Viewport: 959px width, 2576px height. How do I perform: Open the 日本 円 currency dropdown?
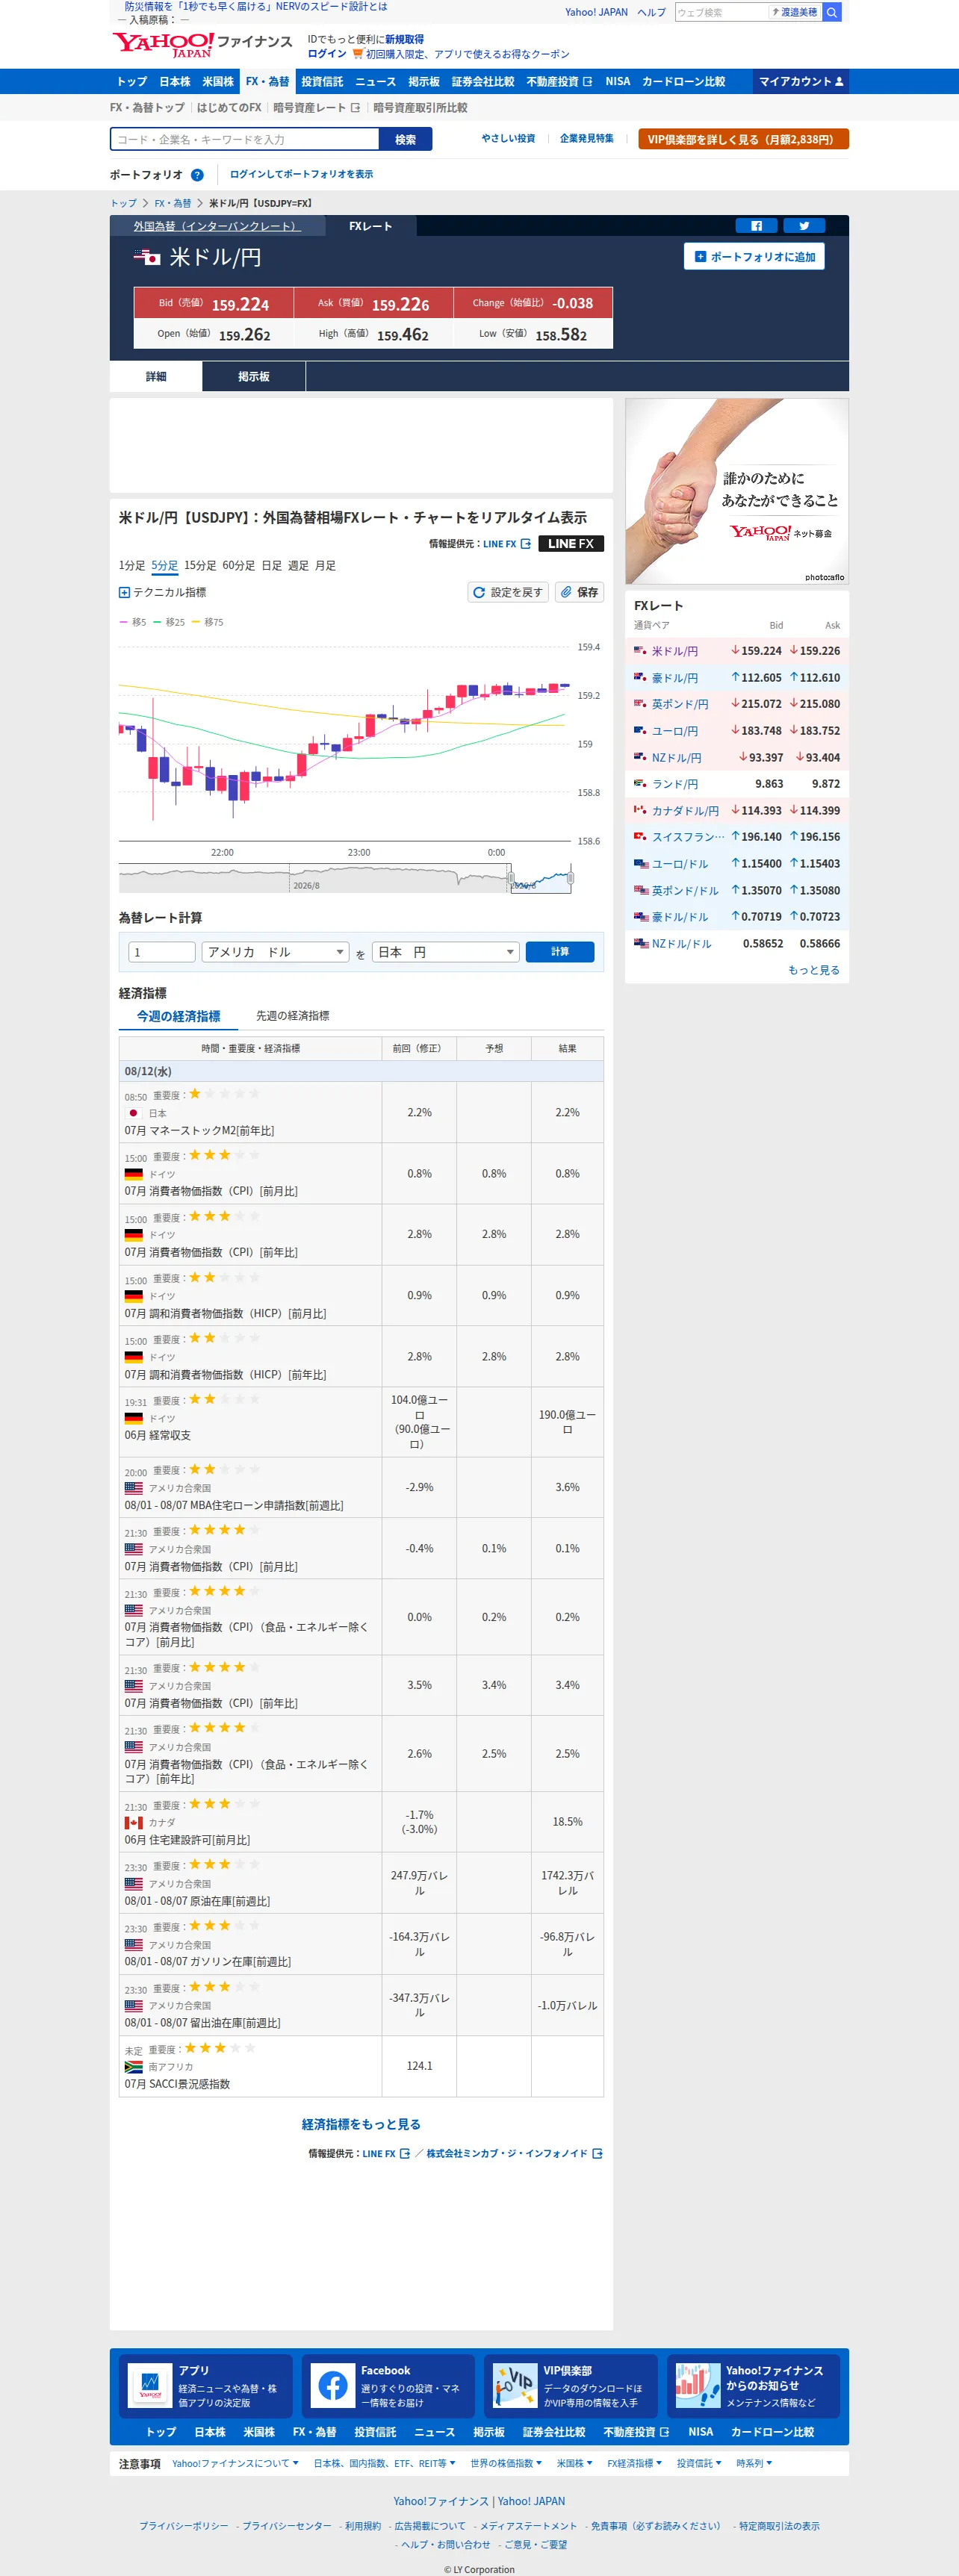445,952
